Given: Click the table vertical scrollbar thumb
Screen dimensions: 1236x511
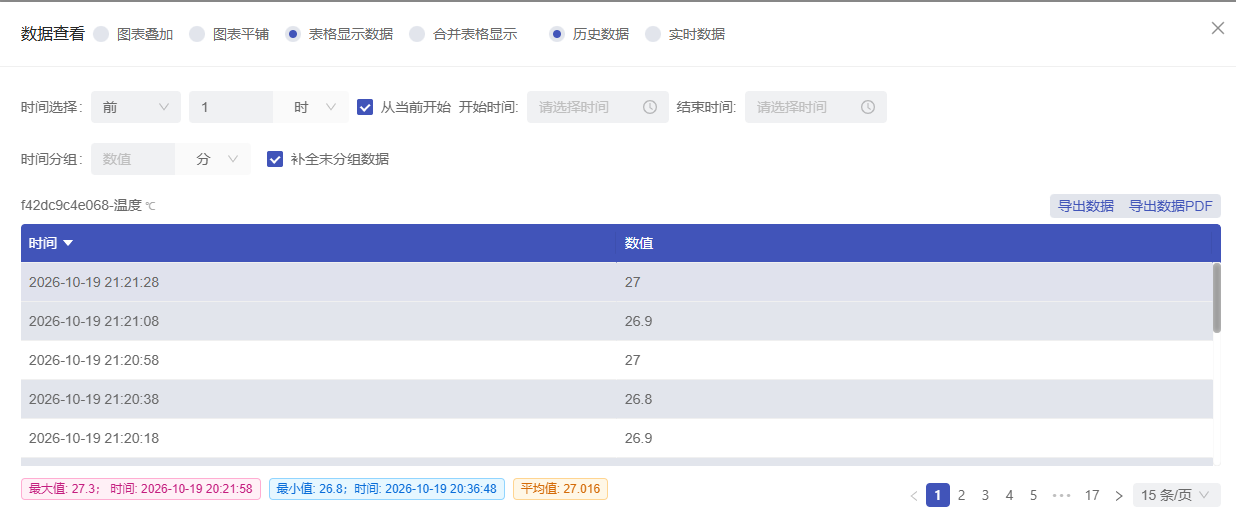Looking at the screenshot, I should pyautogui.click(x=1217, y=298).
